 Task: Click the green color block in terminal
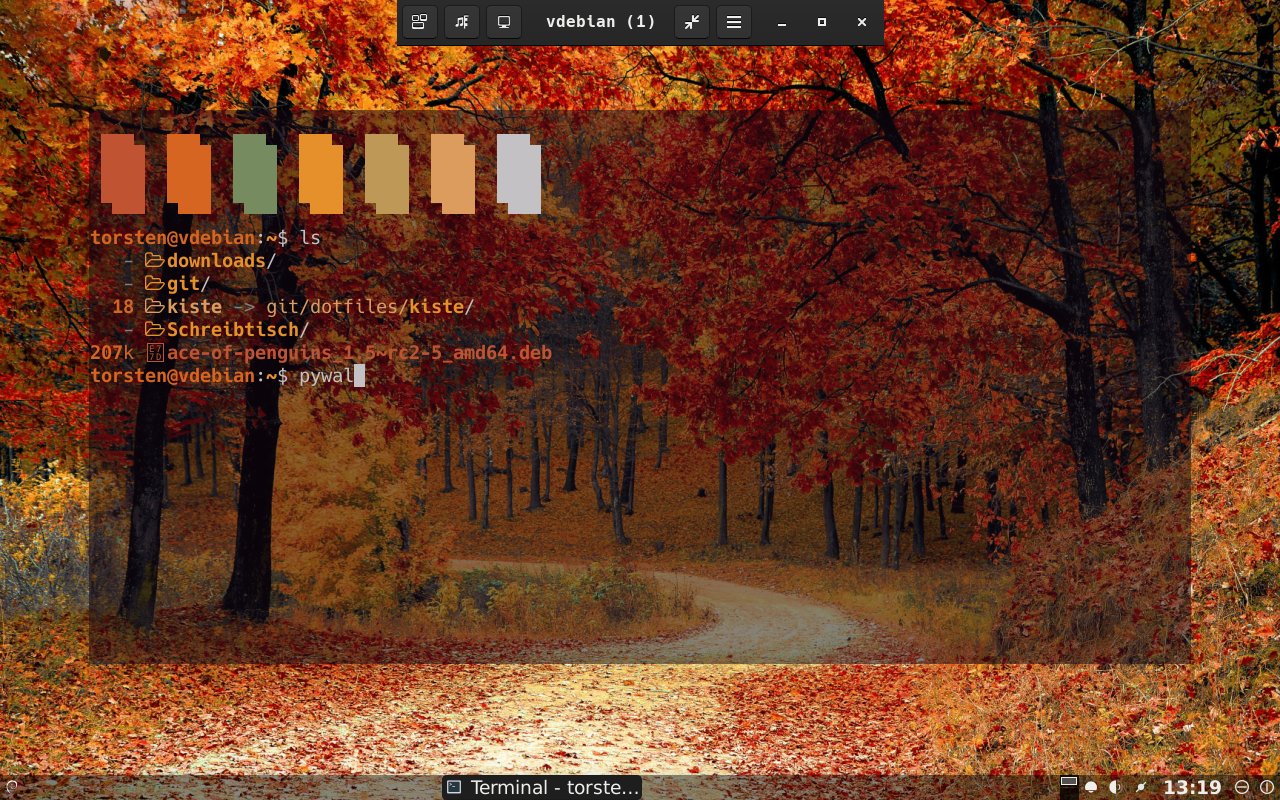(x=254, y=174)
